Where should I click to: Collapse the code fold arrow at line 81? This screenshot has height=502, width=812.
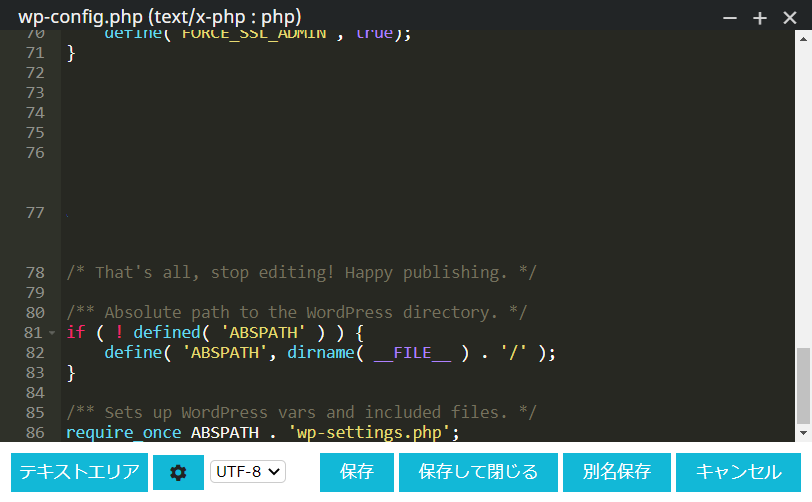point(52,333)
